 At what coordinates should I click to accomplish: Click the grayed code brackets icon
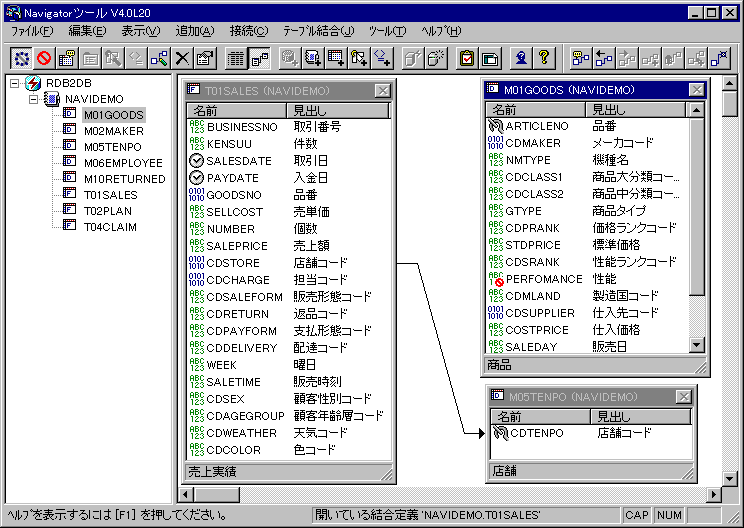click(136, 58)
